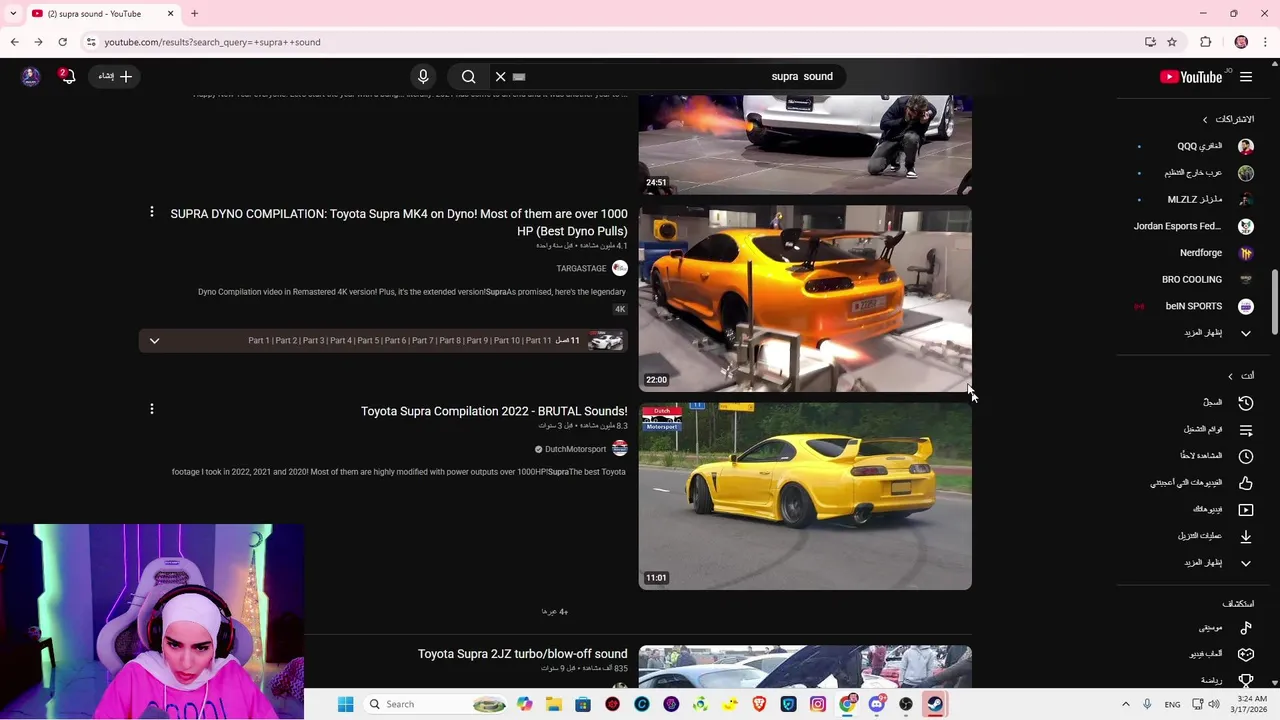Open Downloads arrow icon
Image resolution: width=1280 pixels, height=720 pixels.
[1246, 536]
